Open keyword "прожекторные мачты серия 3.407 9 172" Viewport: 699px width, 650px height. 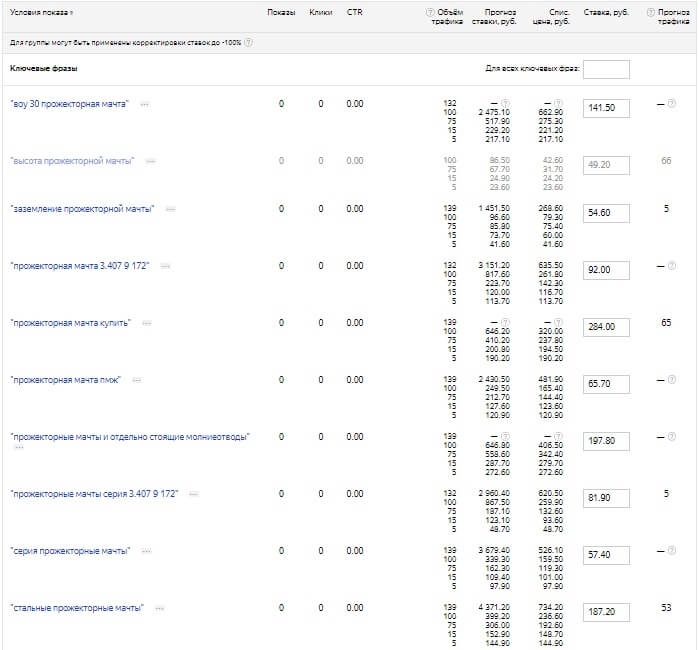pyautogui.click(x=94, y=494)
